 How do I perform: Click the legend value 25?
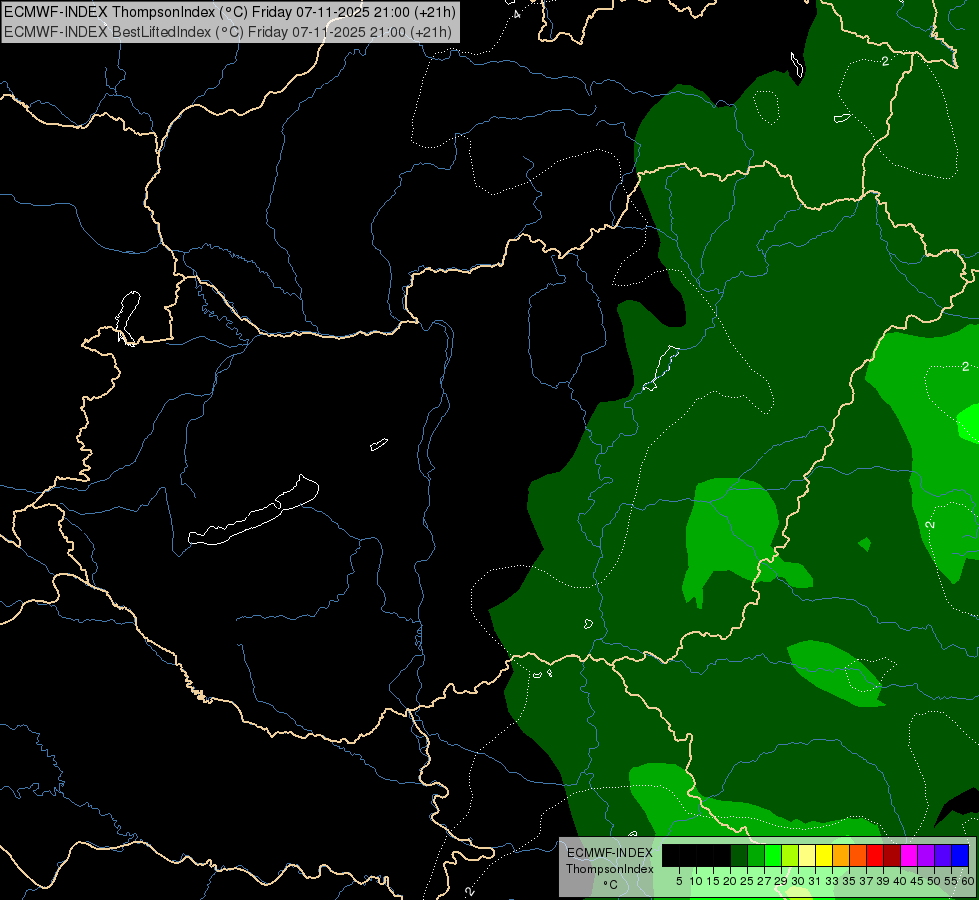tap(747, 881)
